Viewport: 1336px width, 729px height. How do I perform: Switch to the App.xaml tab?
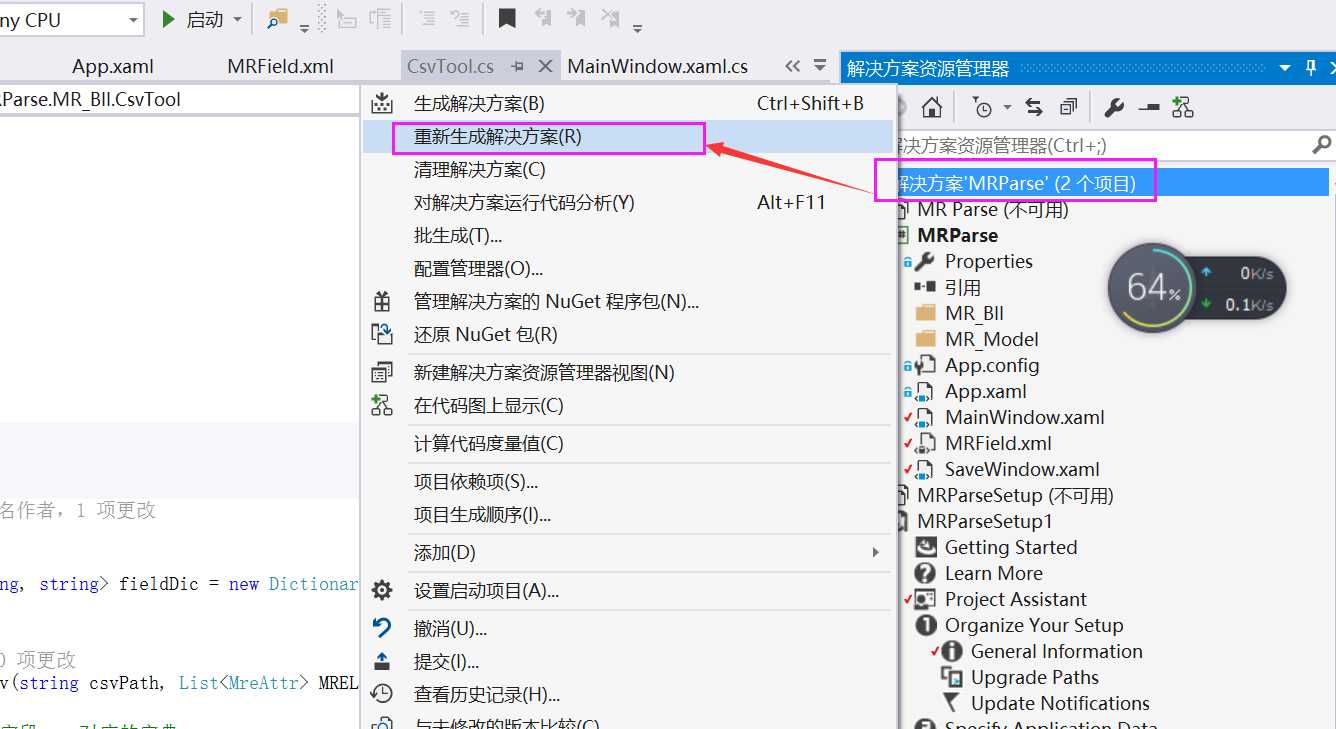tap(113, 67)
